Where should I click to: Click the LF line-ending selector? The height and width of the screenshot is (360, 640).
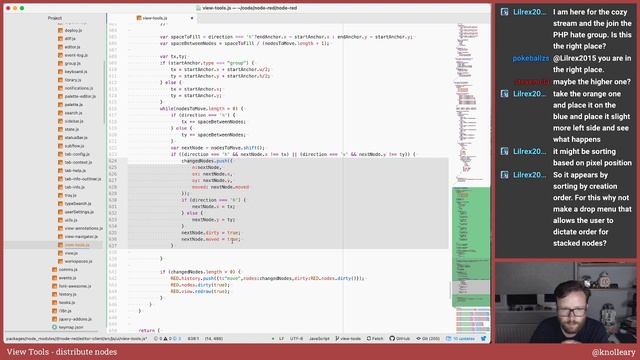[x=281, y=339]
